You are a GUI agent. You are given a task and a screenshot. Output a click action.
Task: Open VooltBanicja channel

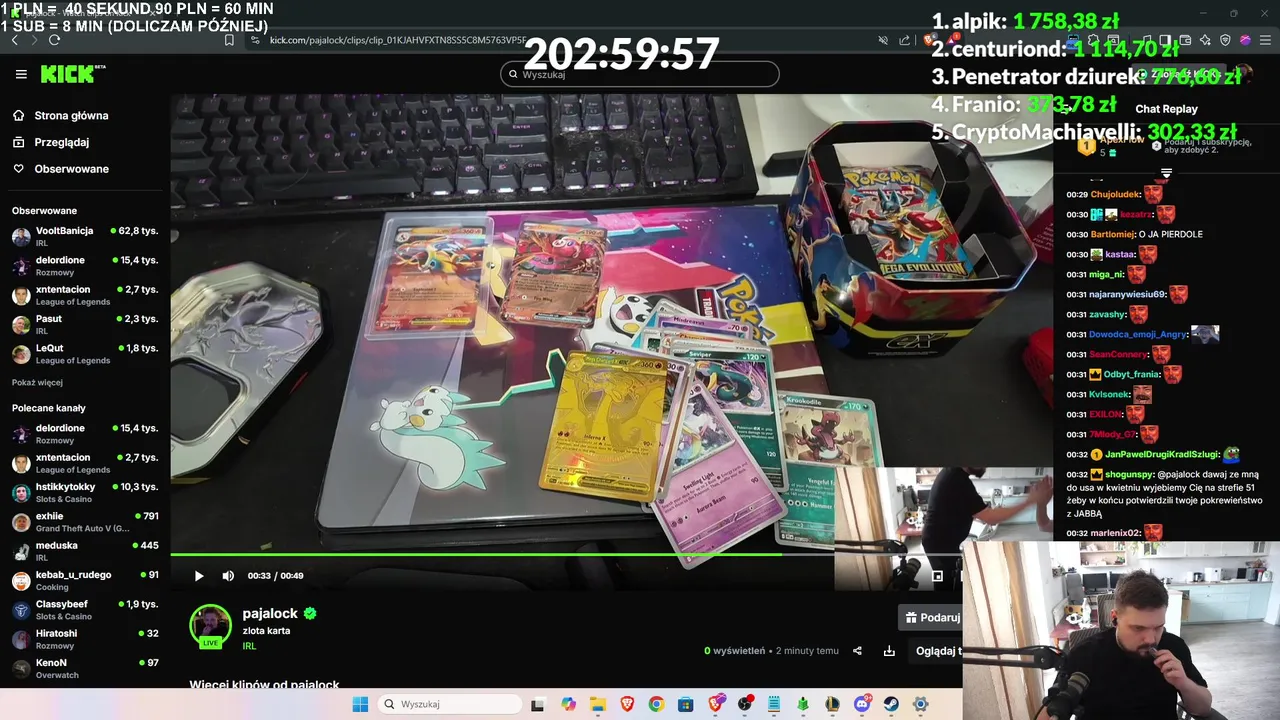coord(85,236)
